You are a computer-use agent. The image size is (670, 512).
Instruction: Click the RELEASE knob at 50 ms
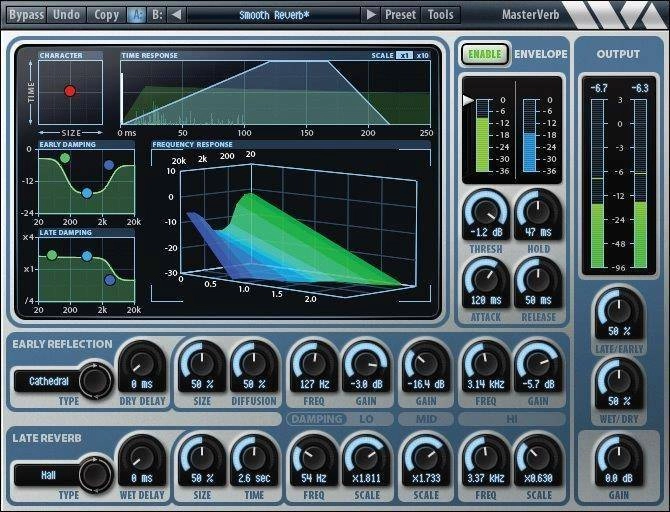coord(538,282)
